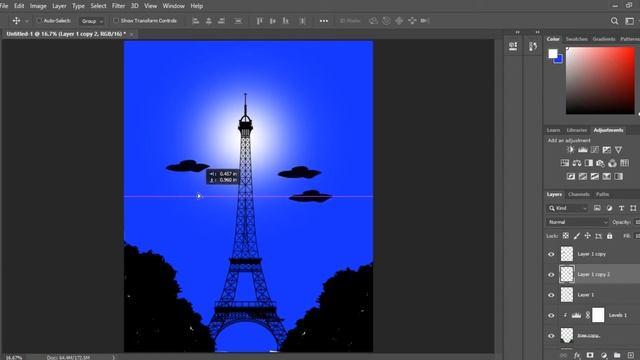
Task: Open the Image menu
Action: click(38, 6)
